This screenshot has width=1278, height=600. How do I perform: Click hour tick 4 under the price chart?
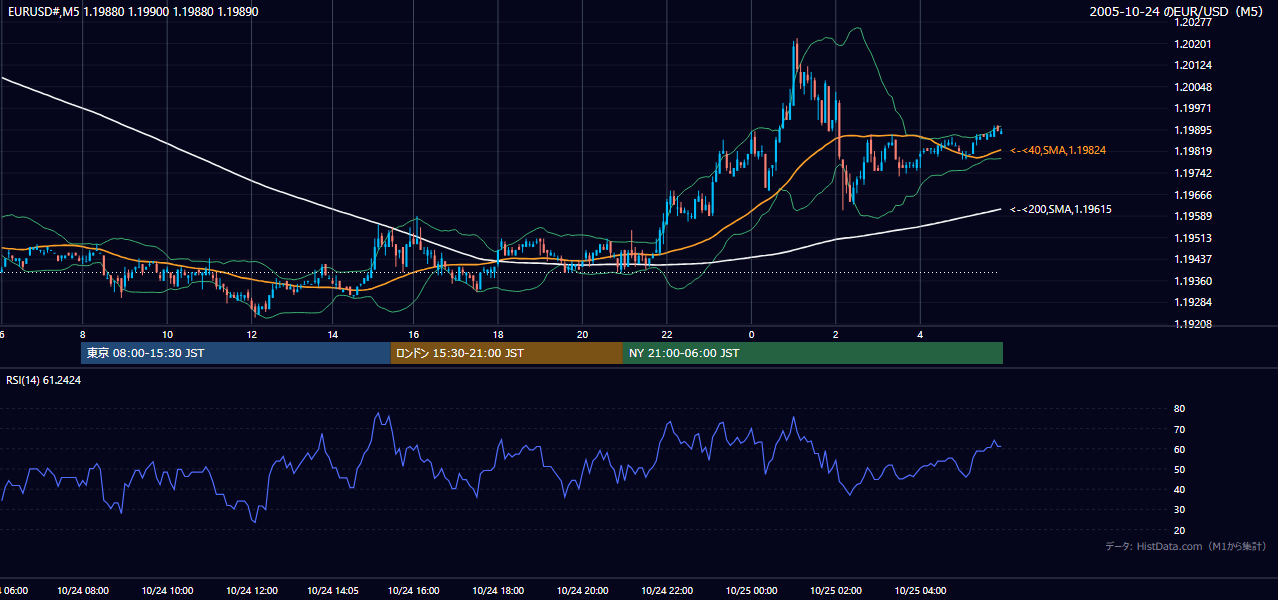[x=921, y=334]
